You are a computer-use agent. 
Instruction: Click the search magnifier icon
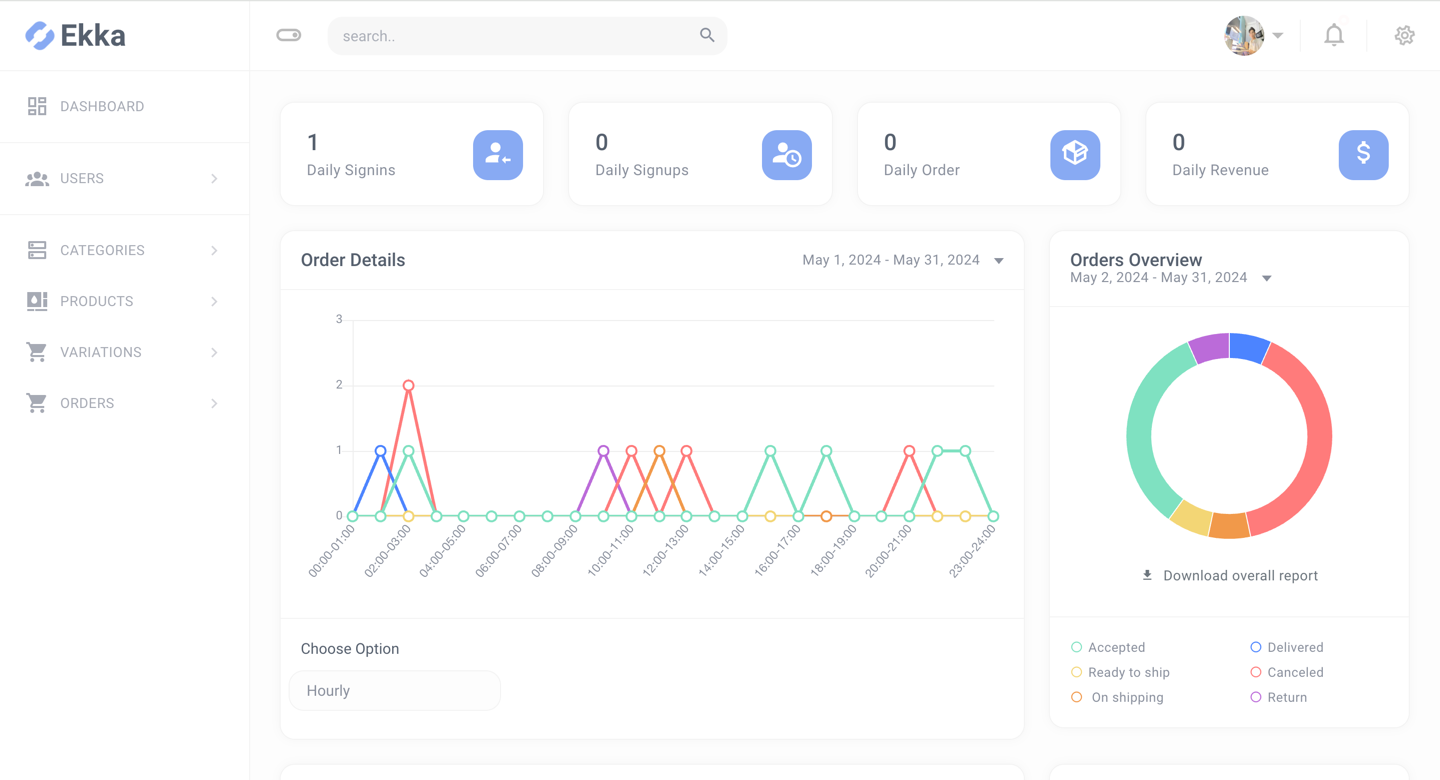[x=707, y=36]
